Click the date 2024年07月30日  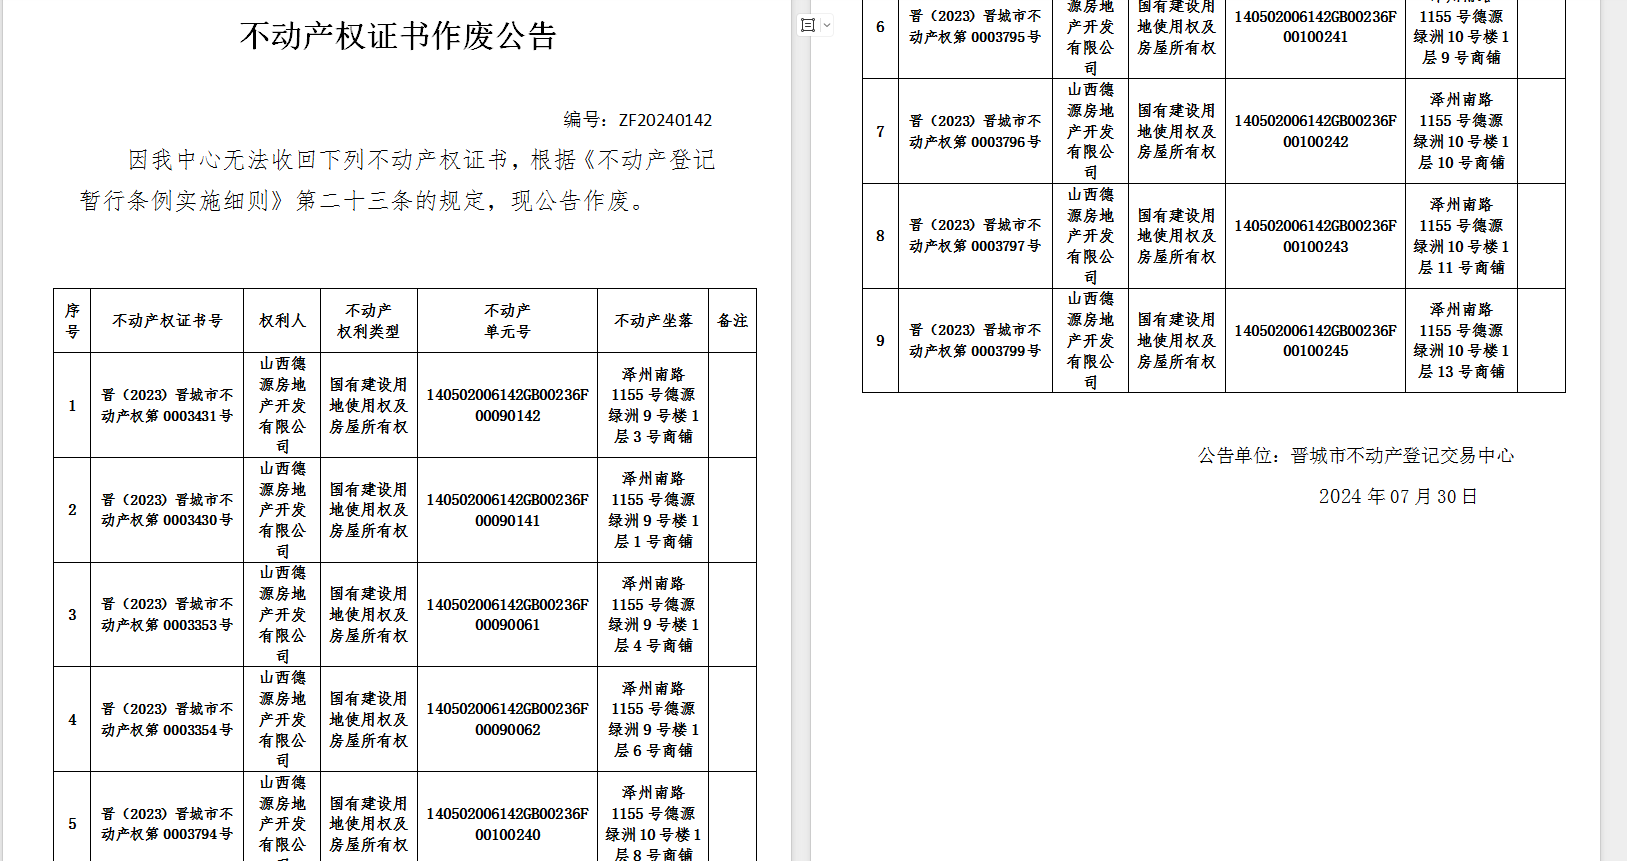[1398, 497]
